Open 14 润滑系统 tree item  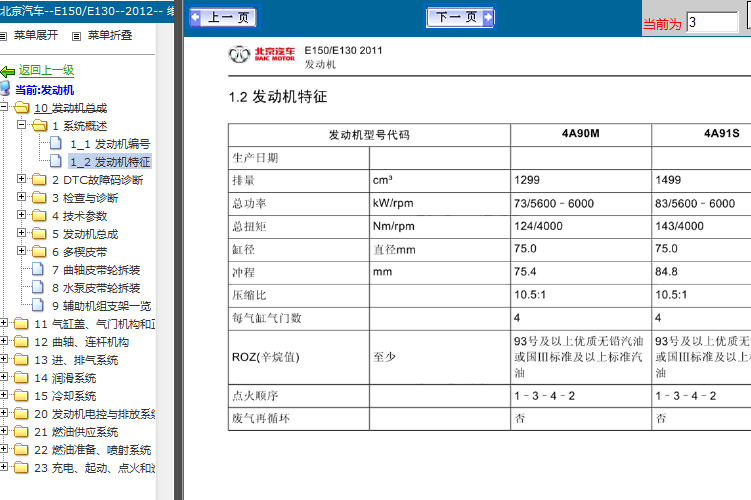pyautogui.click(x=65, y=378)
